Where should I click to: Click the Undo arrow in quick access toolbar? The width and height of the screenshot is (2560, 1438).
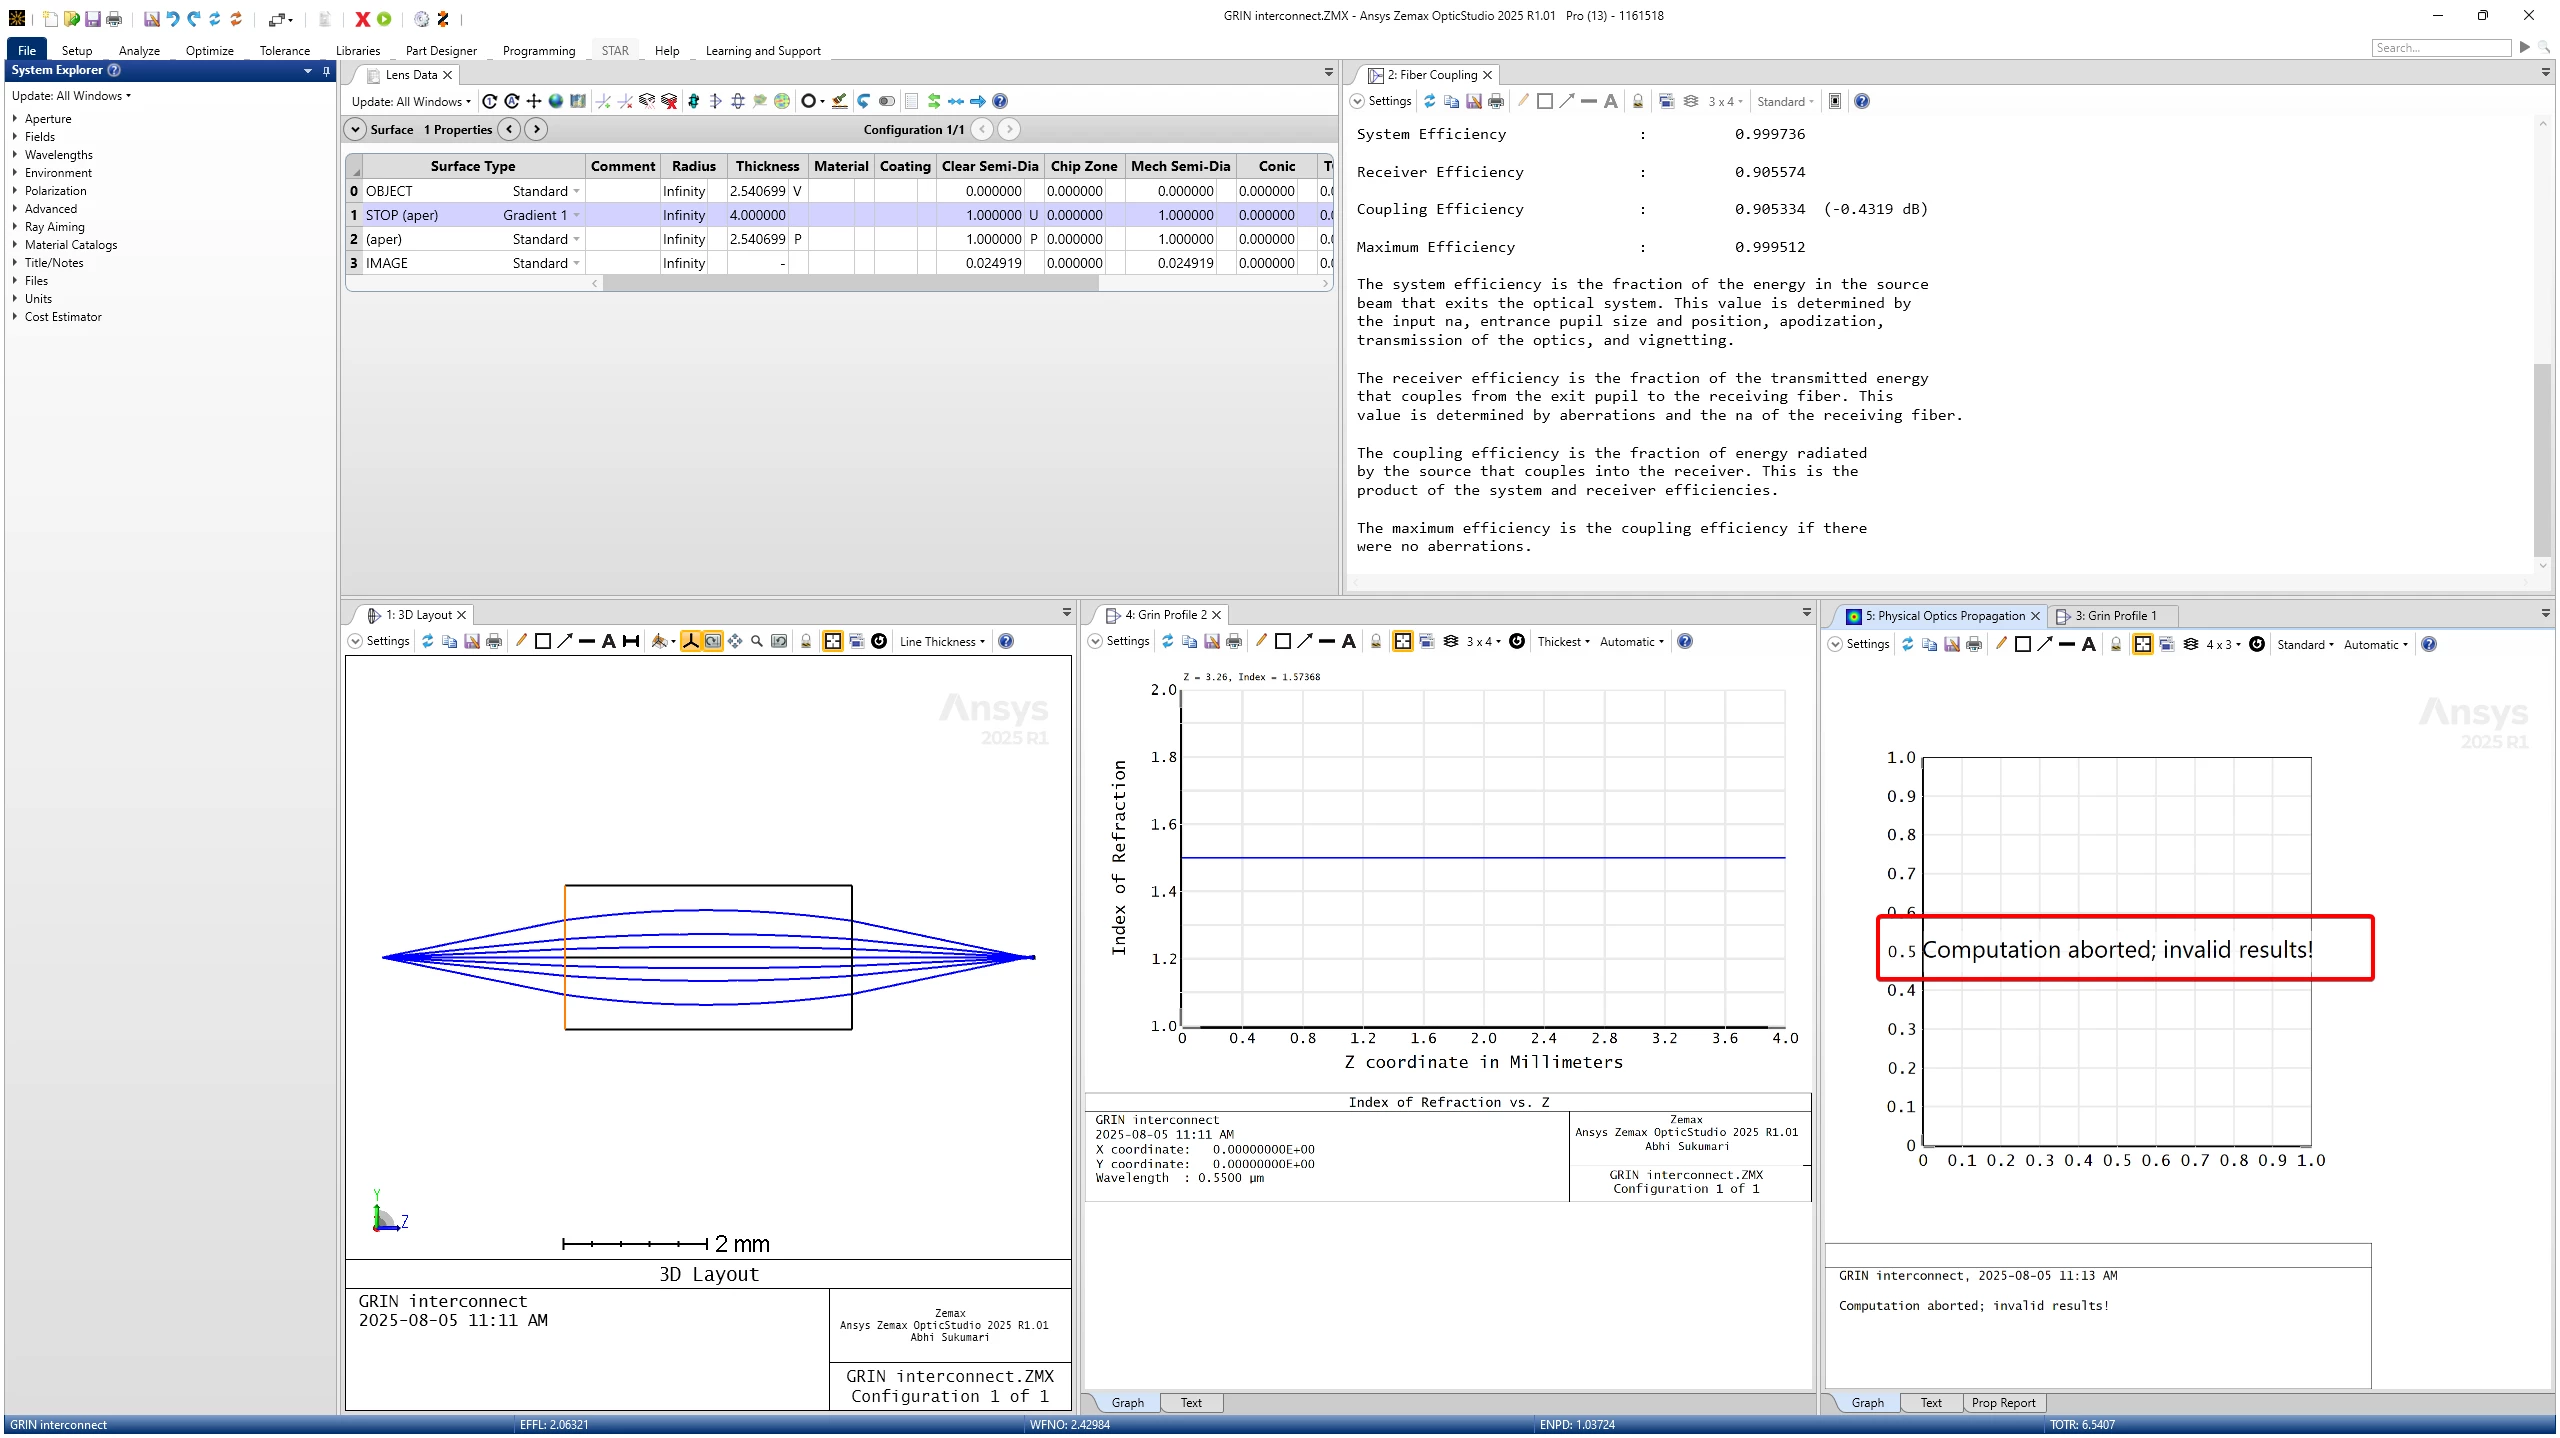coord(173,19)
